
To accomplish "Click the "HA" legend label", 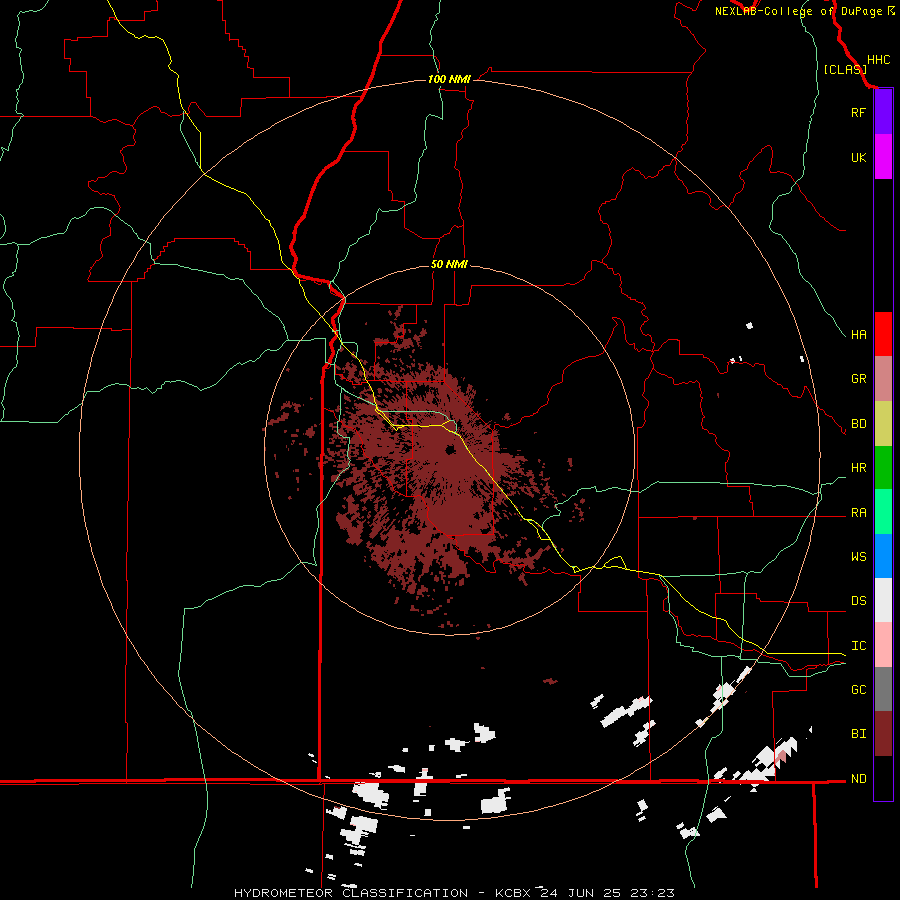I will click(x=858, y=335).
